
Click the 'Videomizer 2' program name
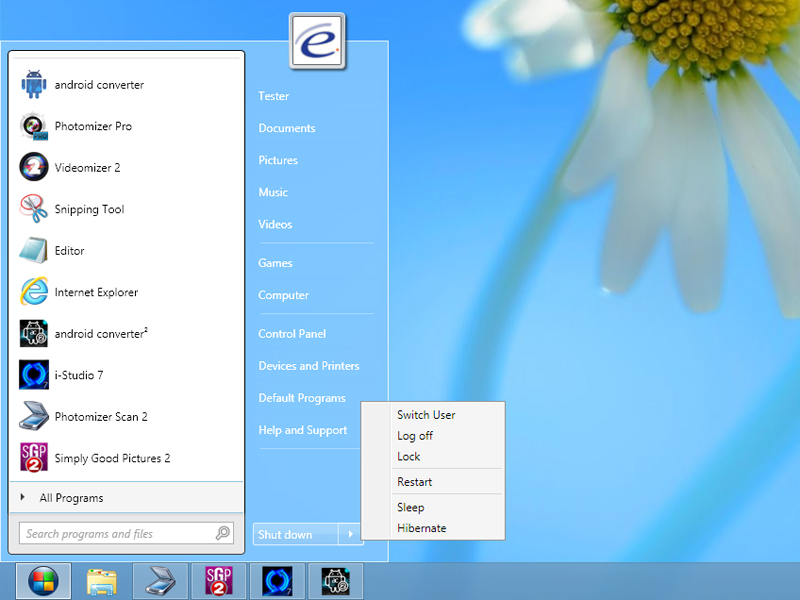point(87,167)
